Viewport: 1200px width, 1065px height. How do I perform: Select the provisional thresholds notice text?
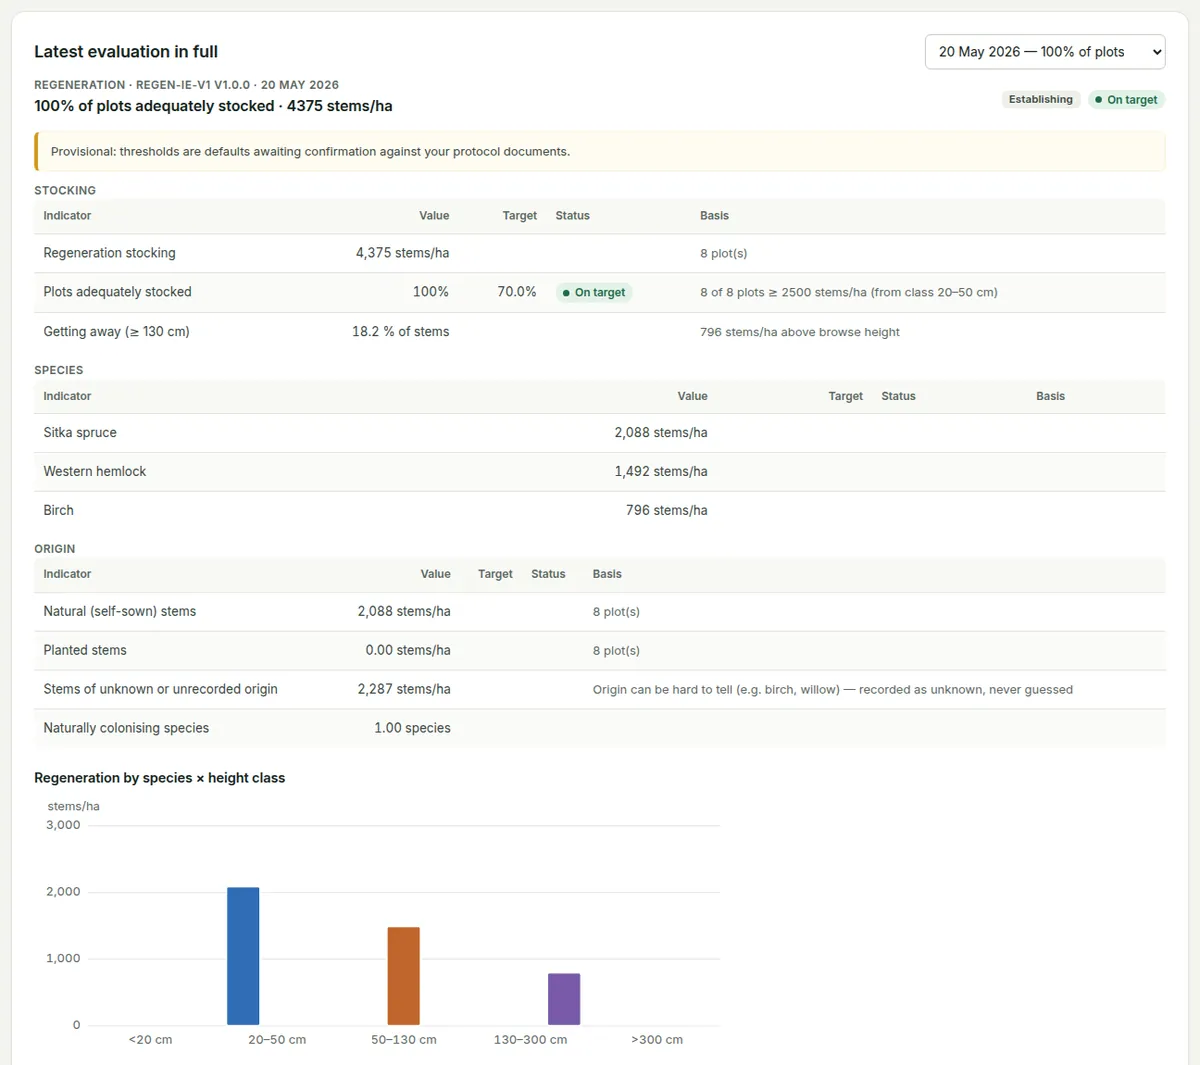click(311, 152)
